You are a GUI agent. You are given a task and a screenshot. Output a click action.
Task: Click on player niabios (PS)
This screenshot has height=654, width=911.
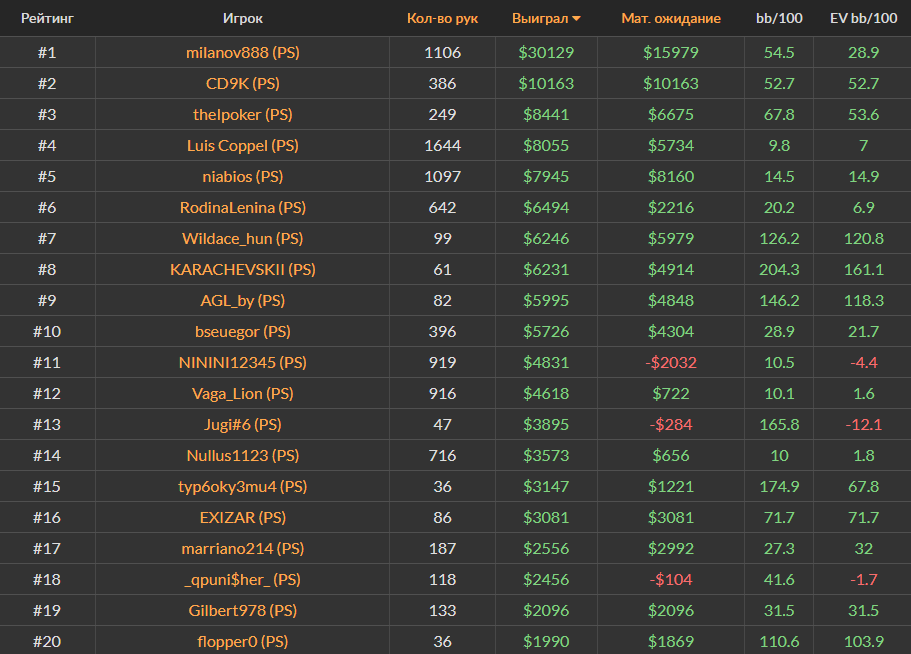[x=242, y=176]
